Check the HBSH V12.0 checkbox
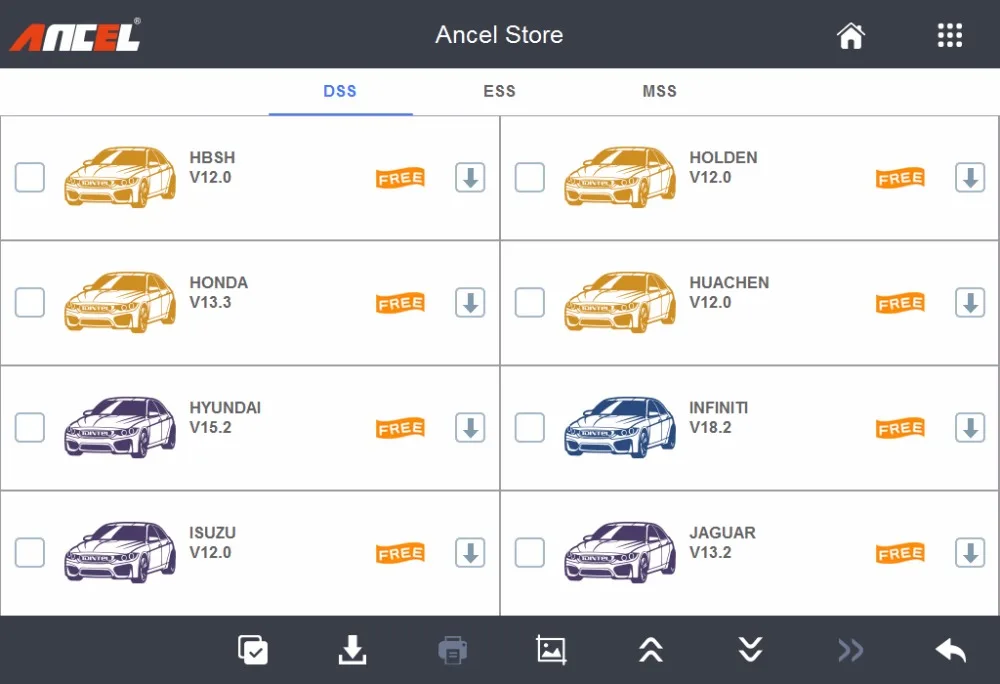Viewport: 1000px width, 684px height. coord(30,177)
